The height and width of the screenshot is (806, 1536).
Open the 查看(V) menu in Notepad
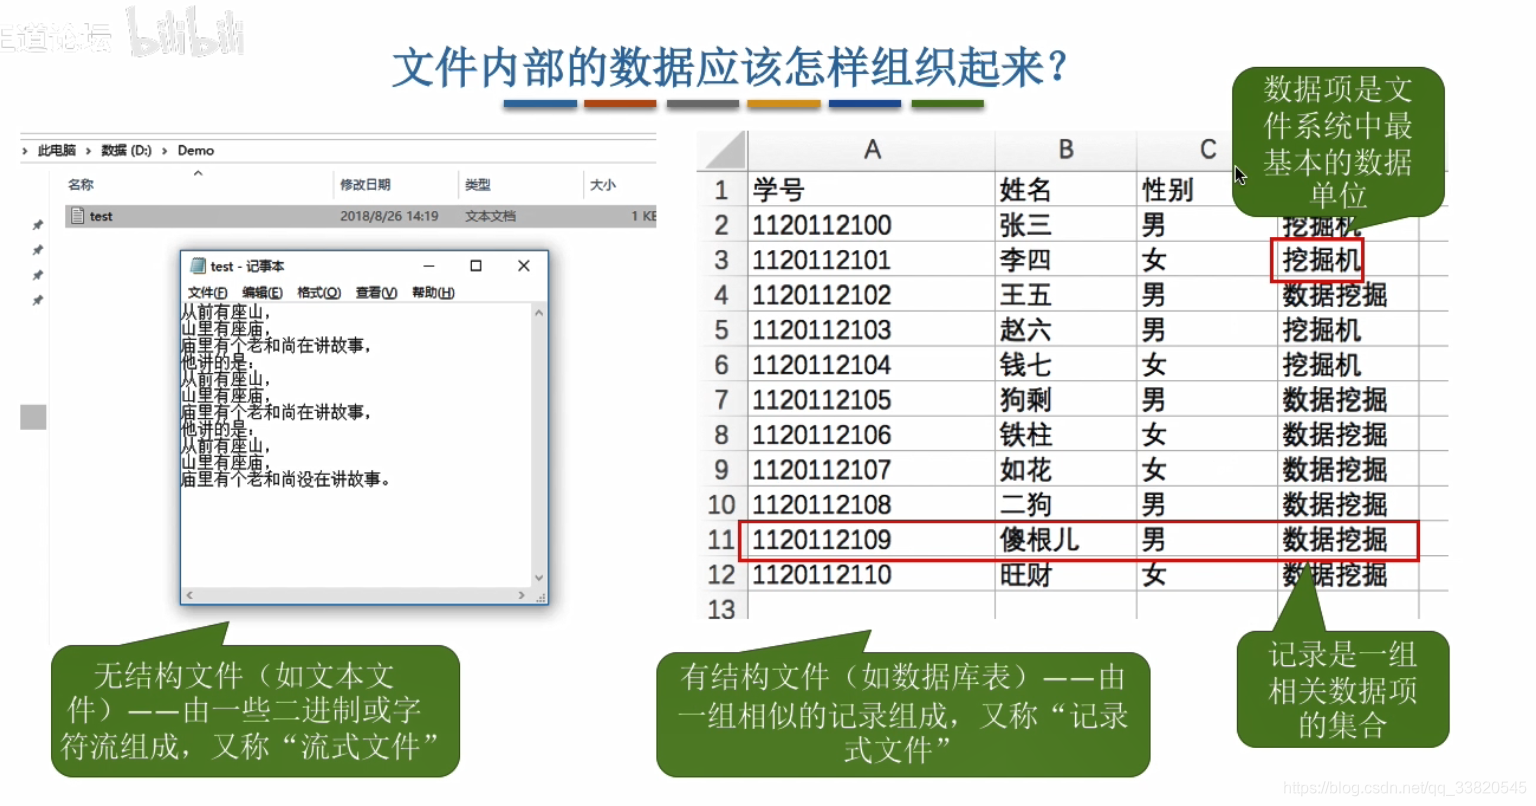point(376,293)
